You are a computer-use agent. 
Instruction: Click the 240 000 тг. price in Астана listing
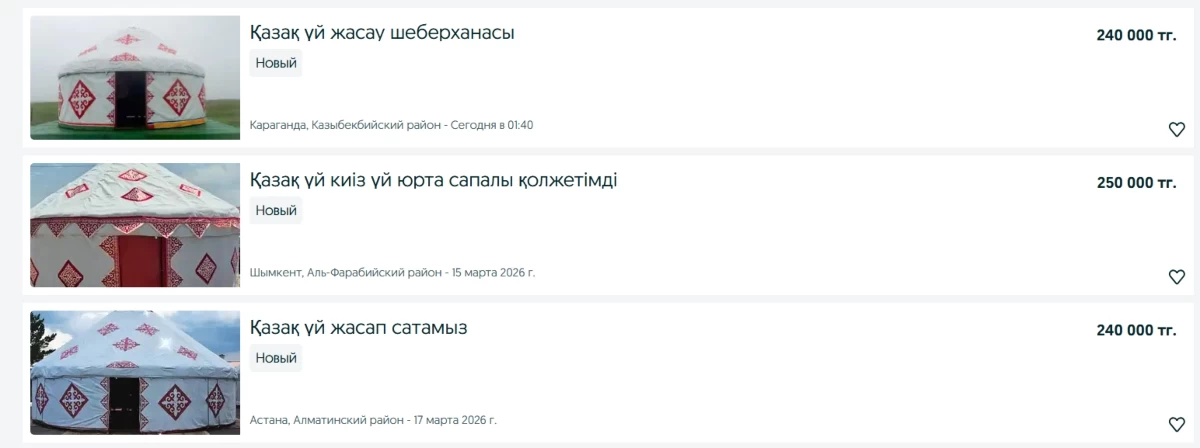[1136, 330]
